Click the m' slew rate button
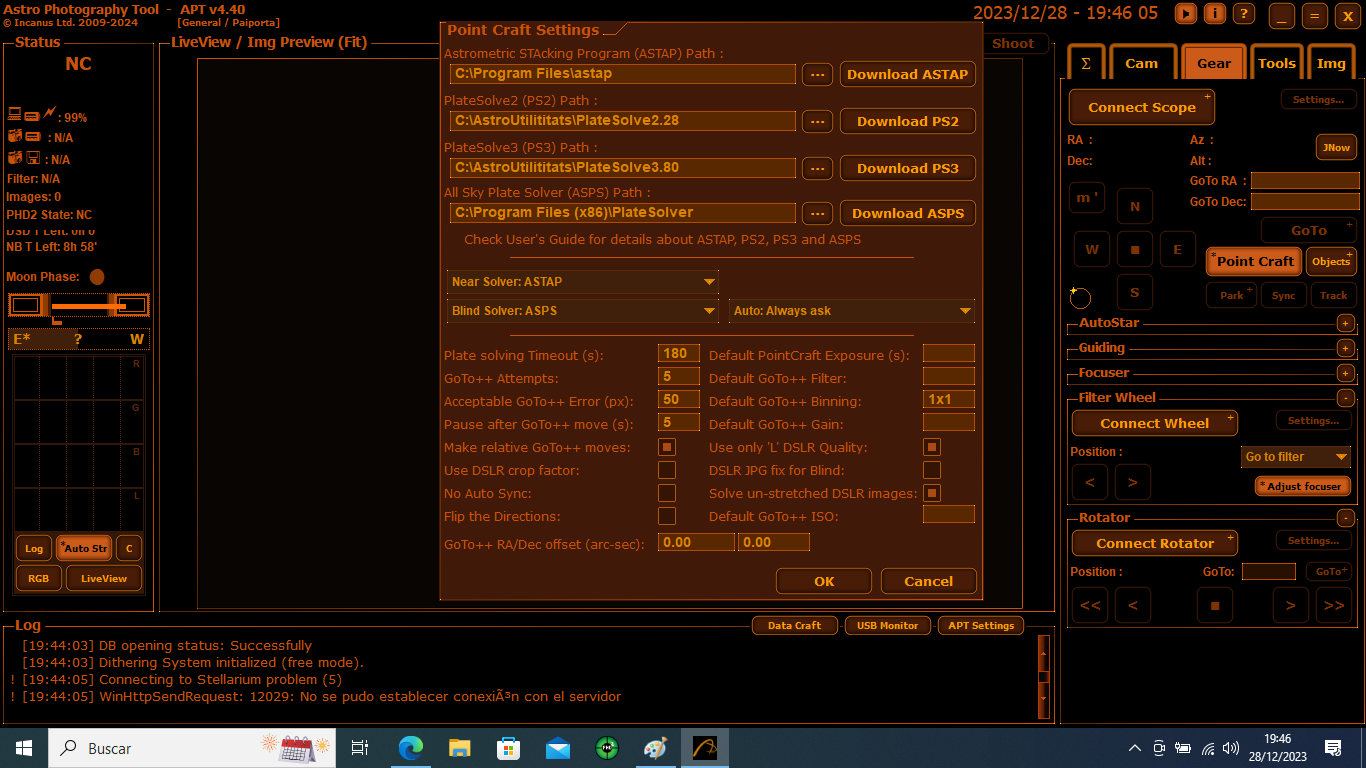 [x=1086, y=197]
